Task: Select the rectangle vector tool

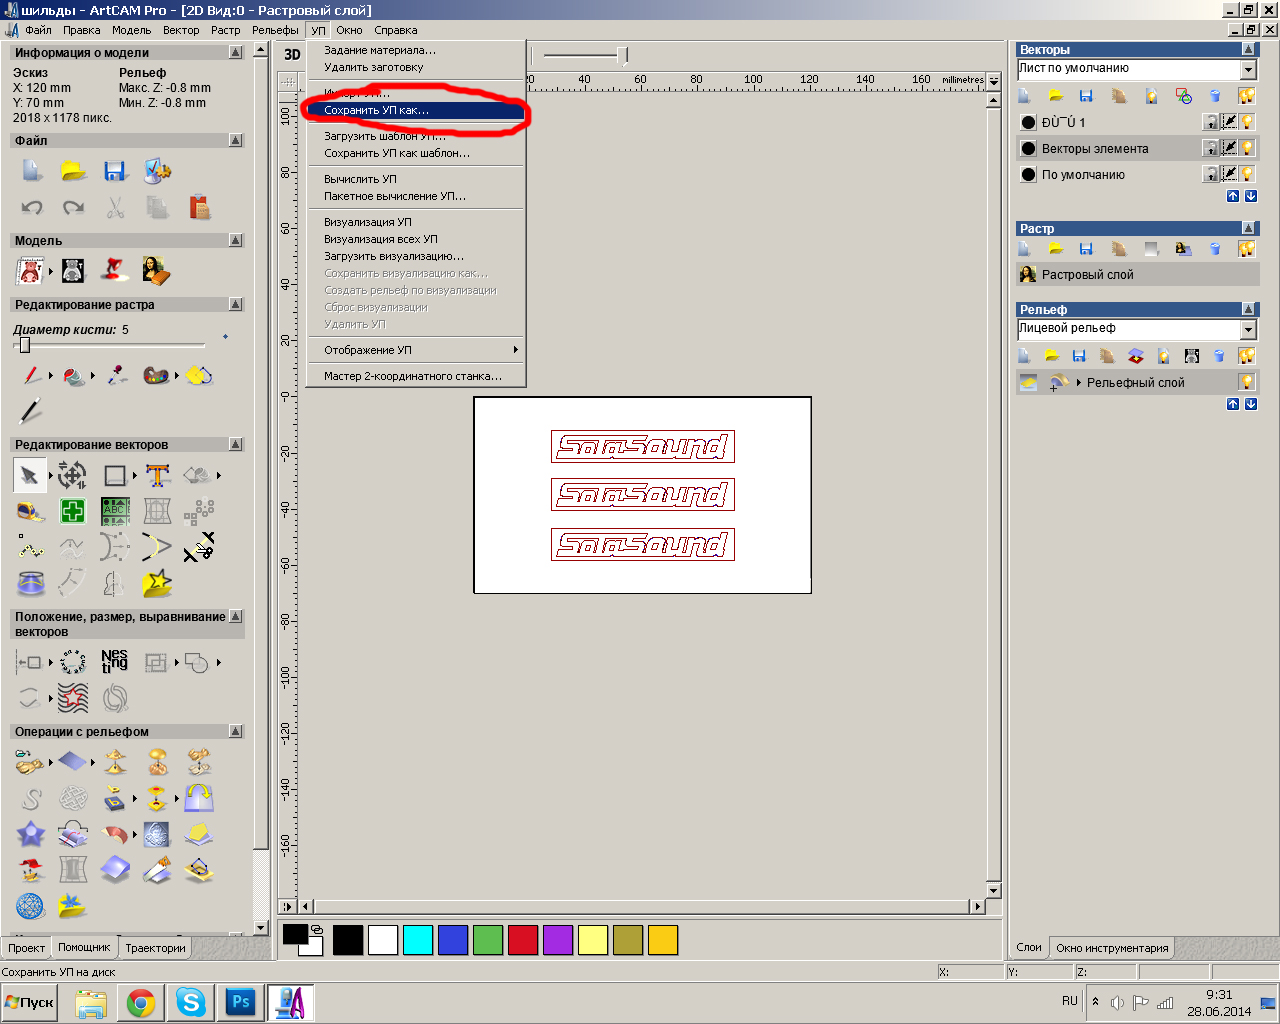Action: (115, 476)
